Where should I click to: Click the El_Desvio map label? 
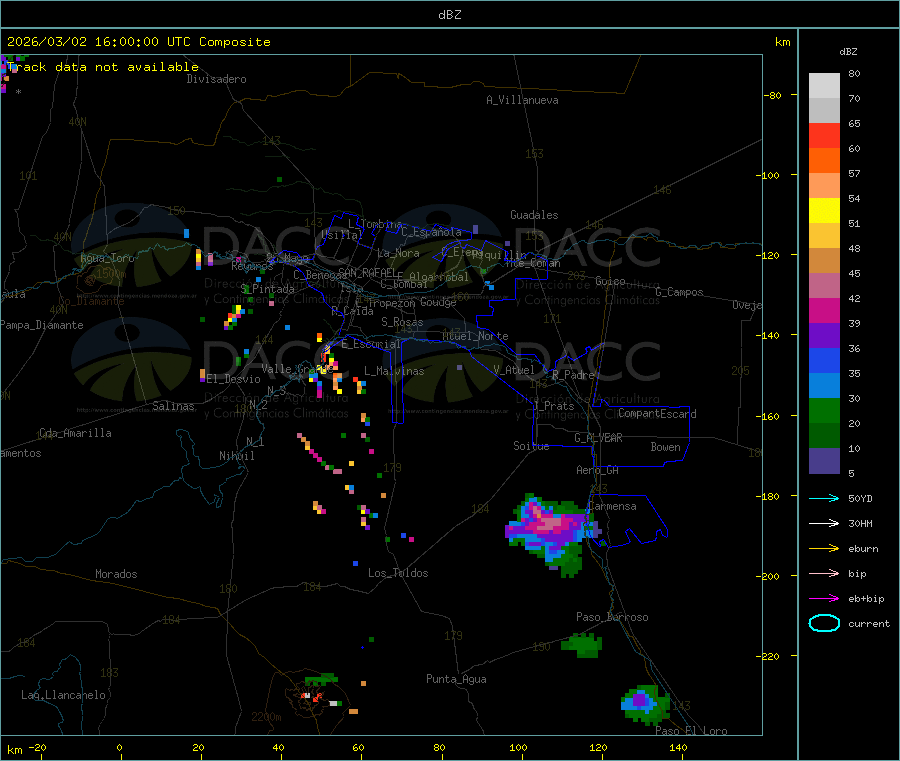tap(233, 379)
